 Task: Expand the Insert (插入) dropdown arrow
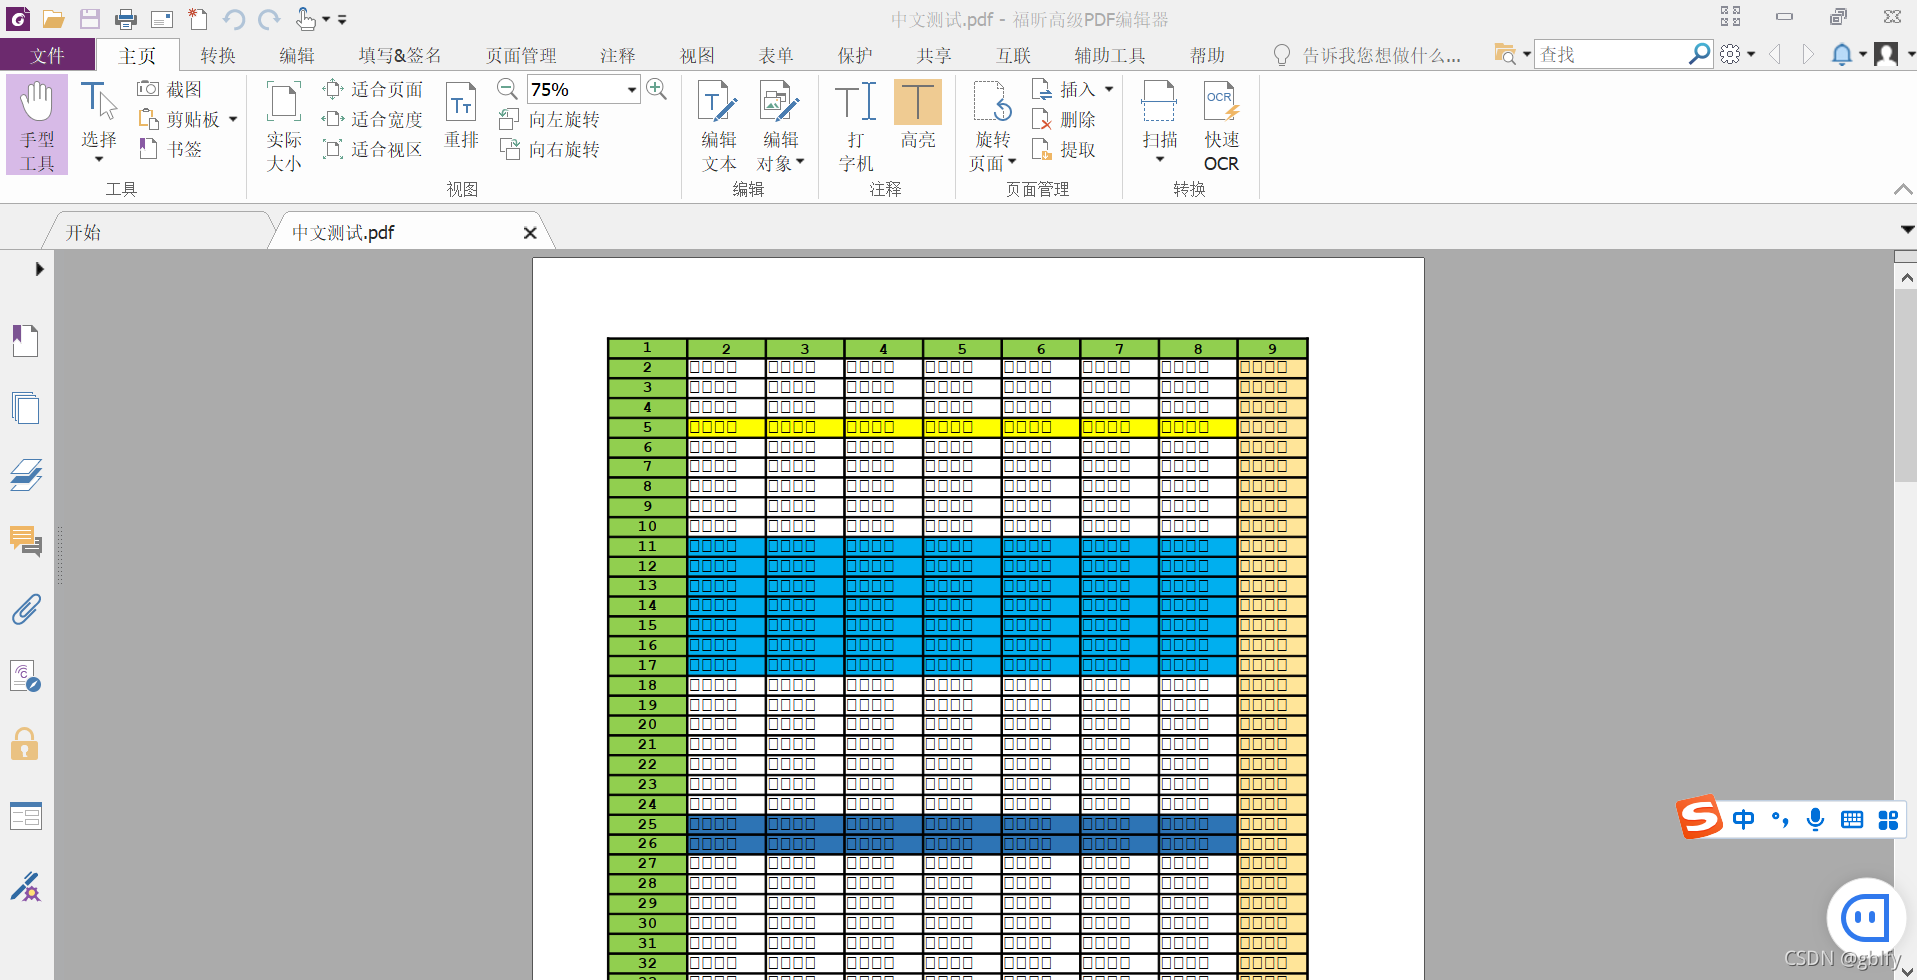(1109, 89)
